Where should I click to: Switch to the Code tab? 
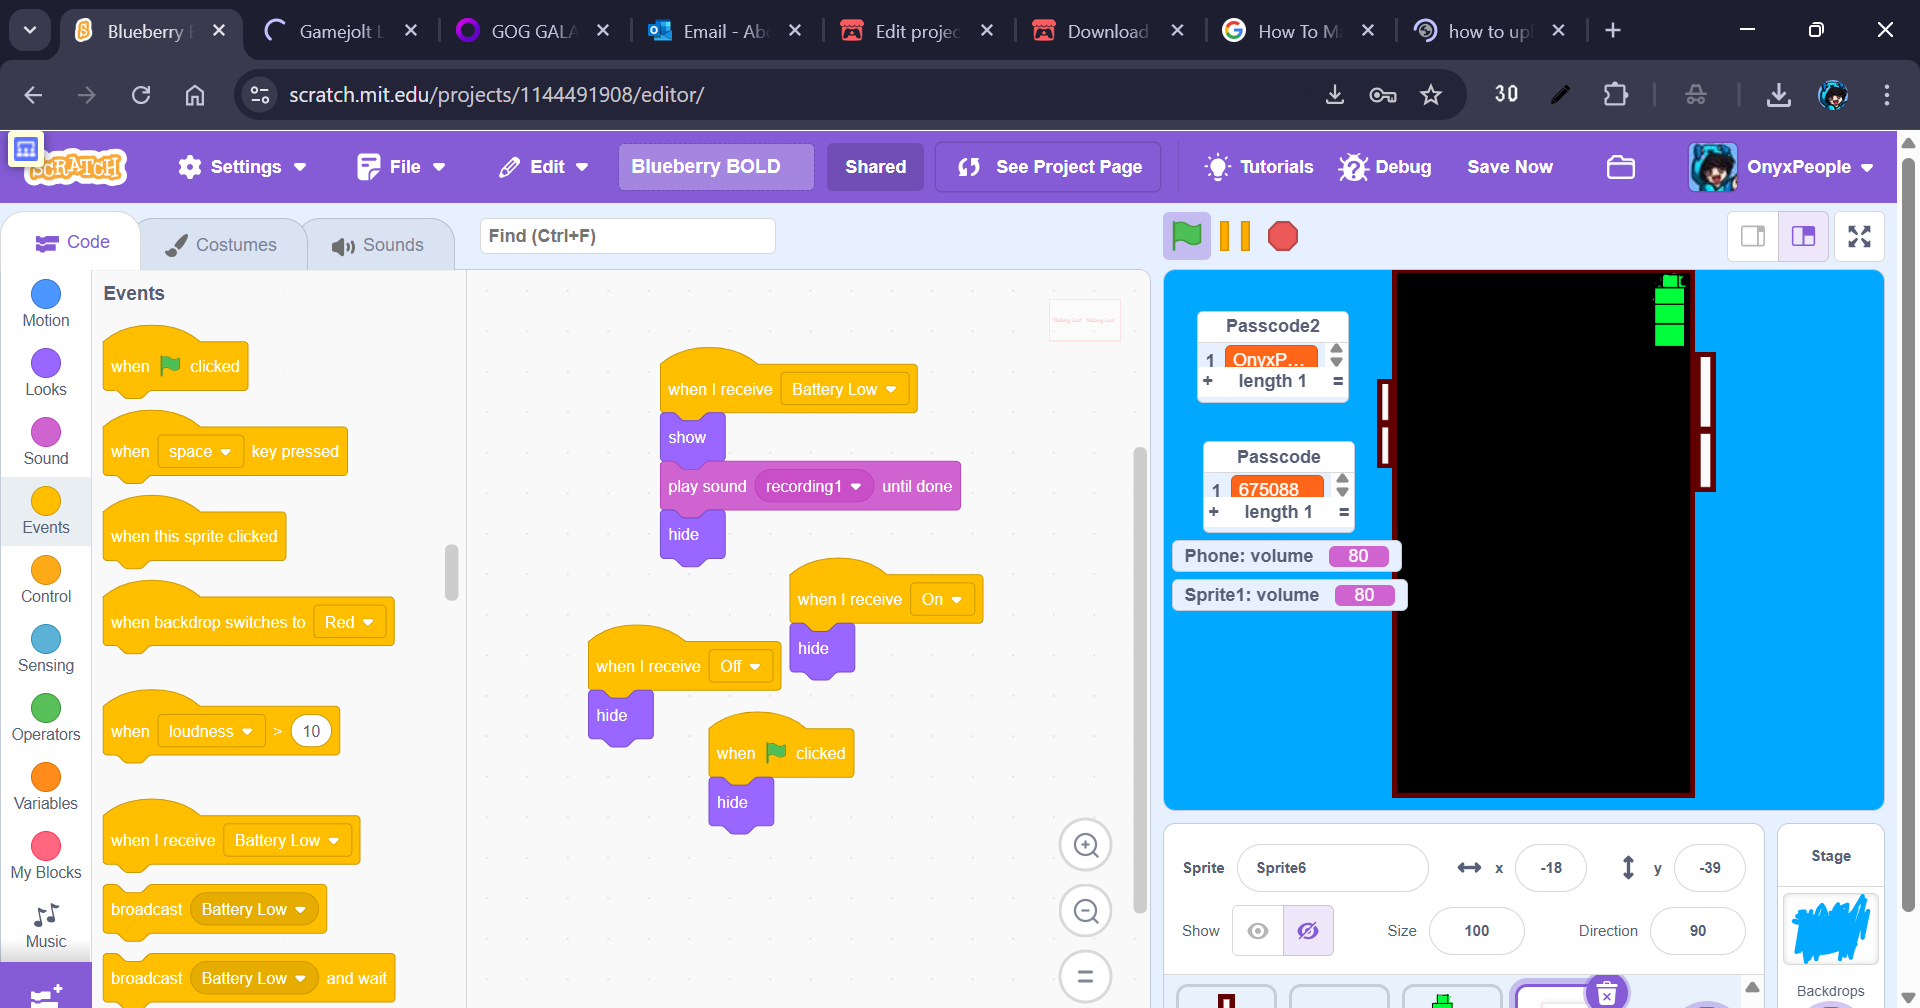point(72,242)
